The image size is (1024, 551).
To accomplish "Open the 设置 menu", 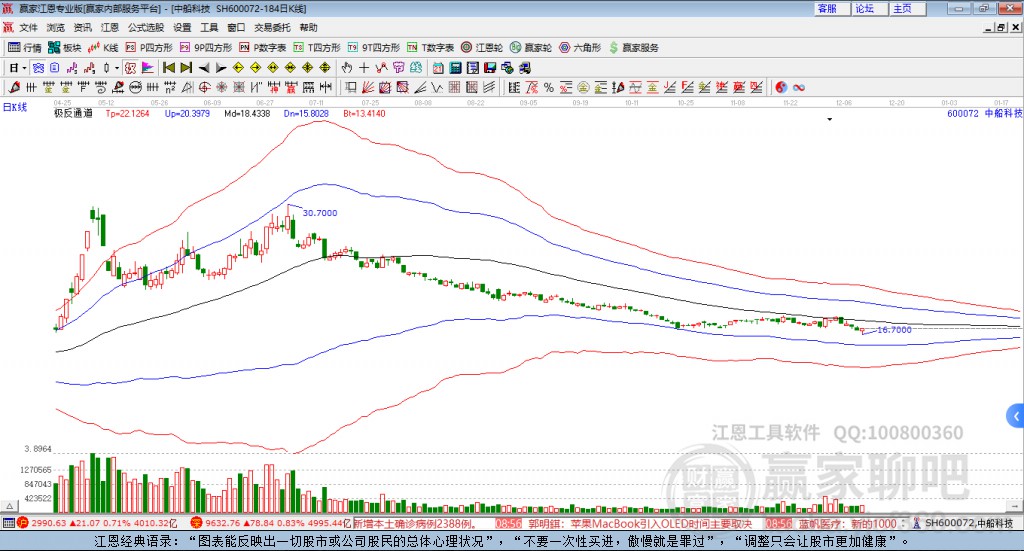I will point(182,27).
